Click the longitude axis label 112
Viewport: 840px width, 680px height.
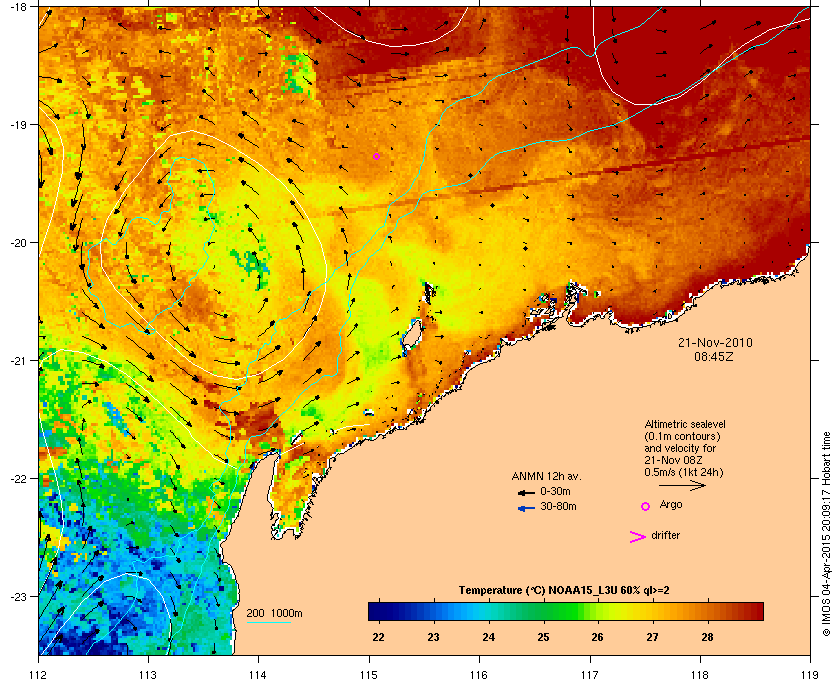point(39,675)
